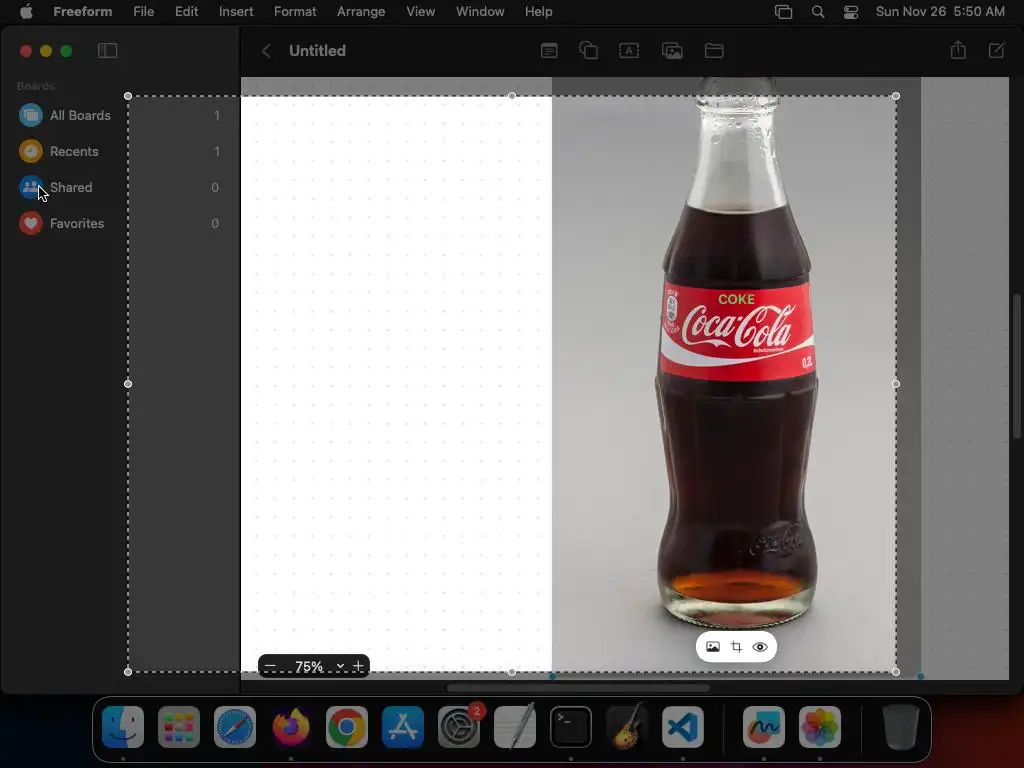
Task: Create a new board
Action: [x=997, y=50]
